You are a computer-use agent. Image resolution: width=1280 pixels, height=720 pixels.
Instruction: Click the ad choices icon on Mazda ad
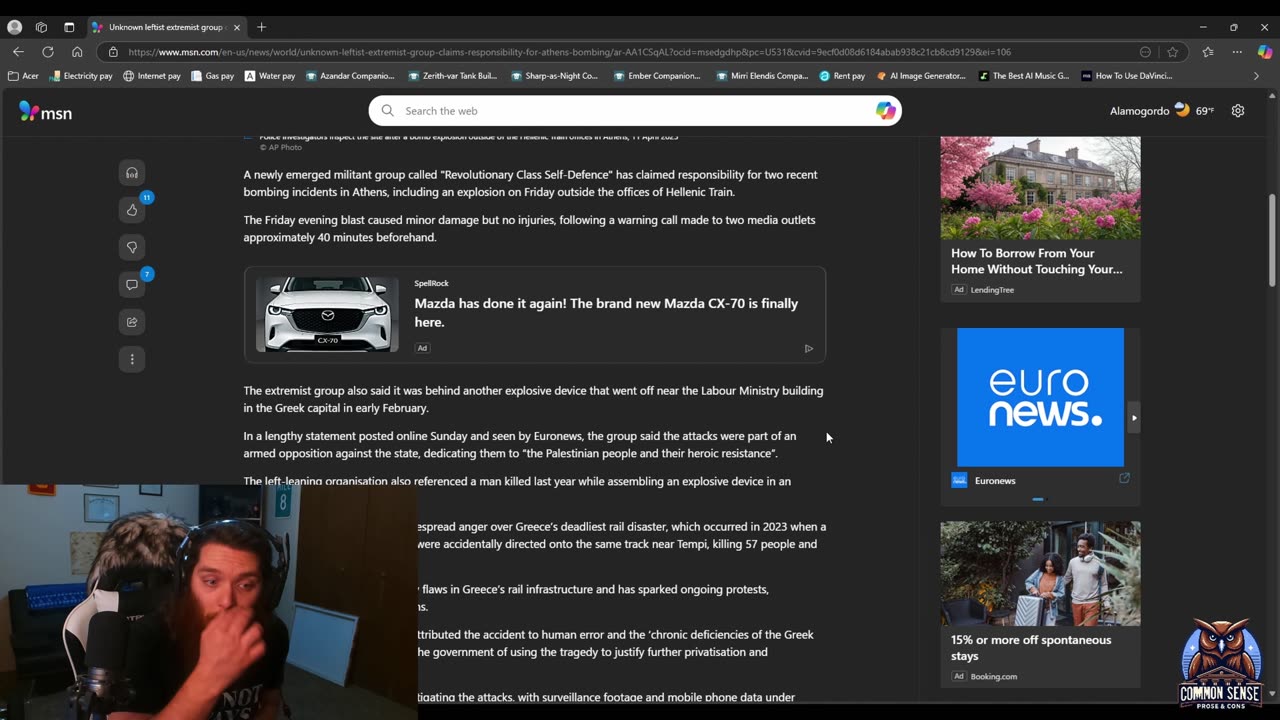tap(809, 348)
